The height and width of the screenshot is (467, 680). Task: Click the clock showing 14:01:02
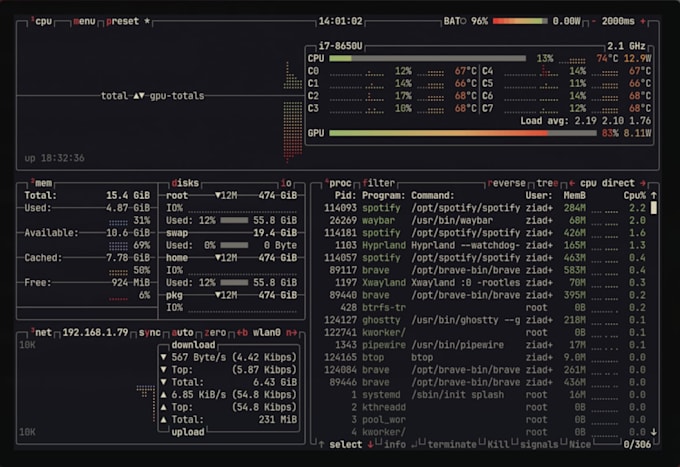(x=340, y=21)
